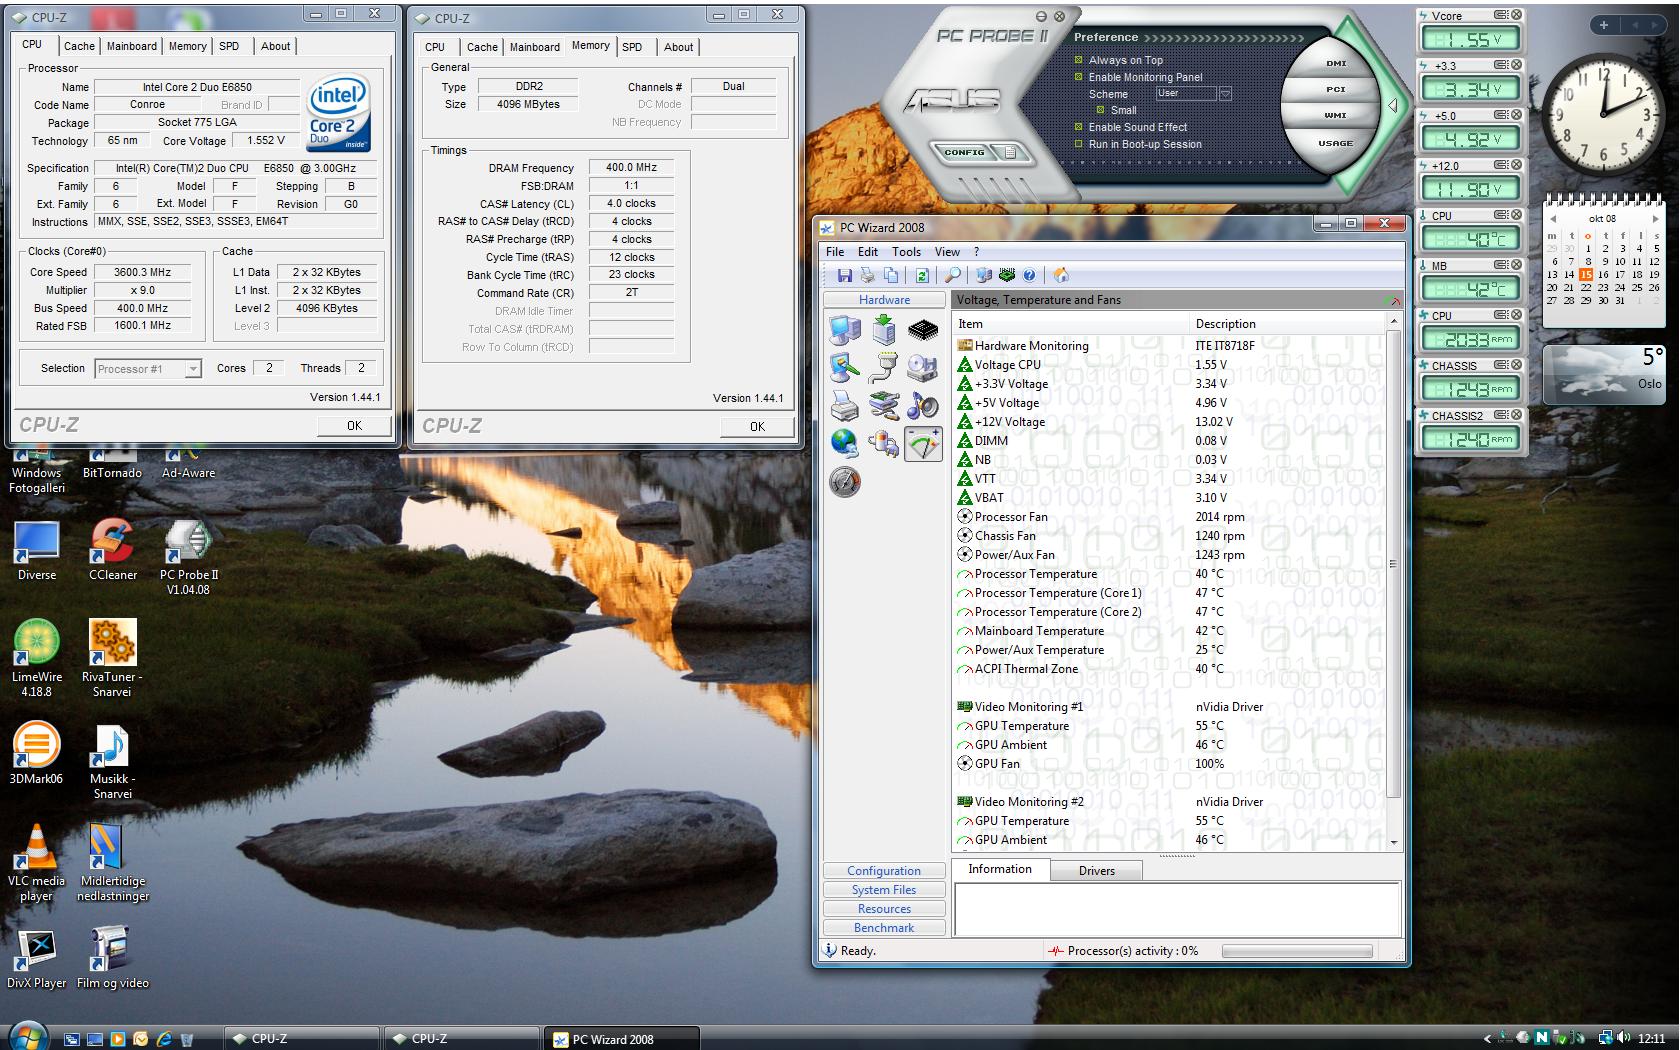Switch to Mainboard tab in left CPU-Z window
The width and height of the screenshot is (1680, 1050).
coord(132,46)
